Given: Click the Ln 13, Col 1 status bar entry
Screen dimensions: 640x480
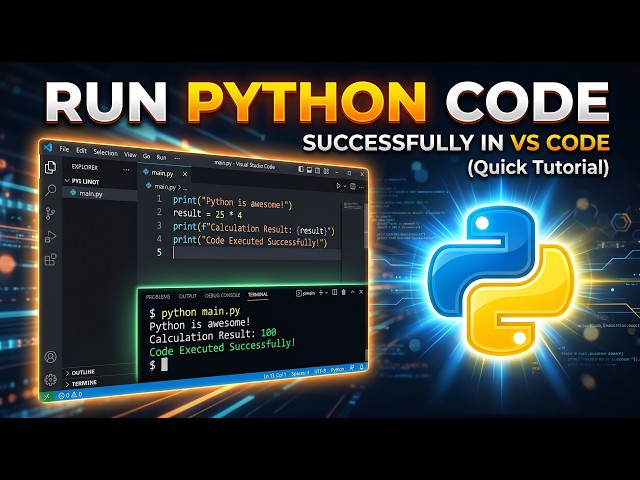Looking at the screenshot, I should tap(275, 375).
